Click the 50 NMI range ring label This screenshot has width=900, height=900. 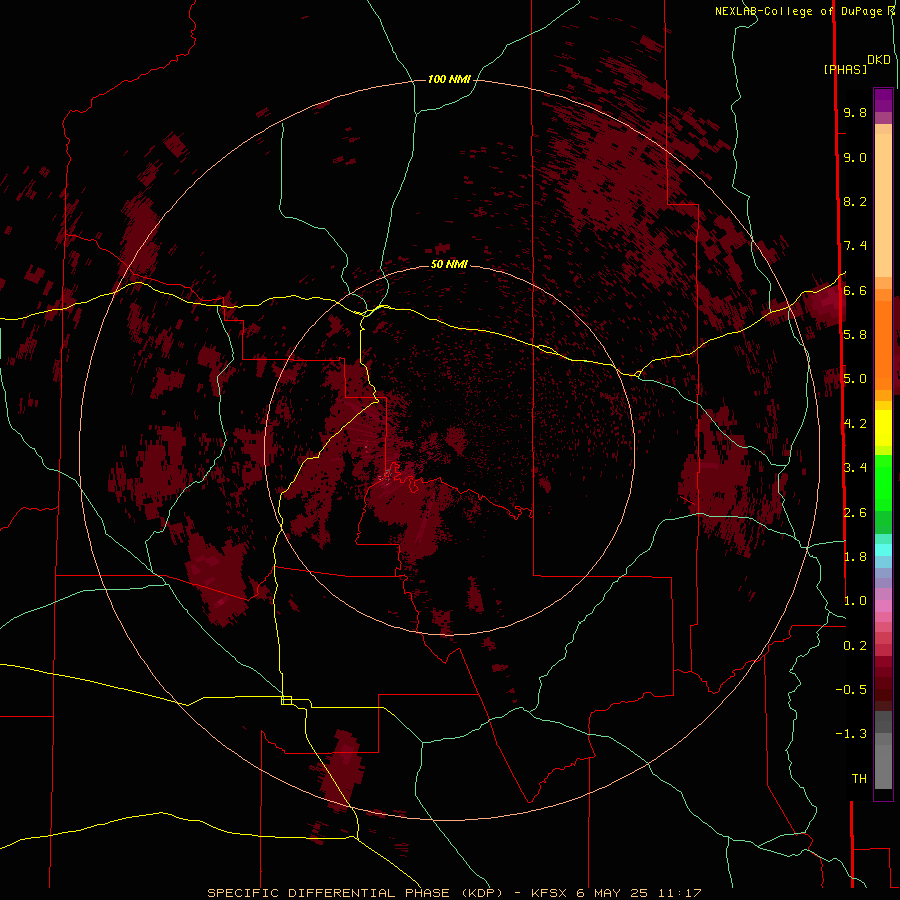(449, 264)
